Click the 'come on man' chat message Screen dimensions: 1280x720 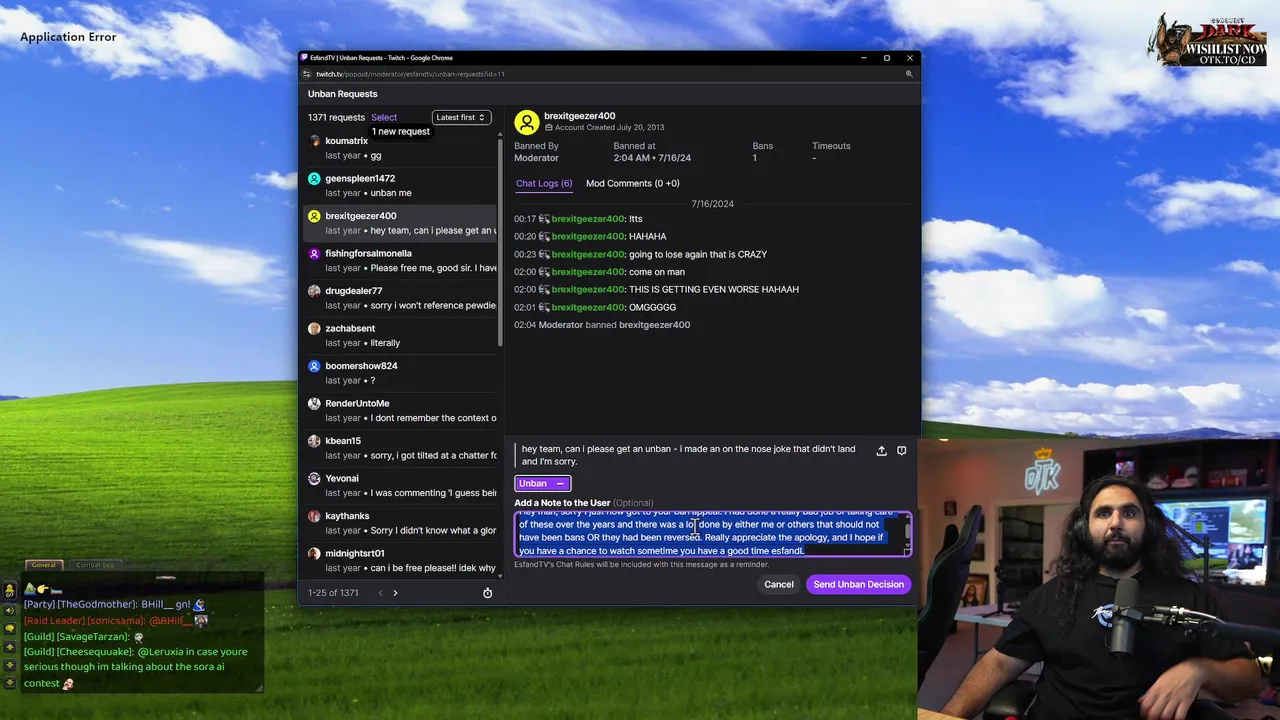point(657,272)
